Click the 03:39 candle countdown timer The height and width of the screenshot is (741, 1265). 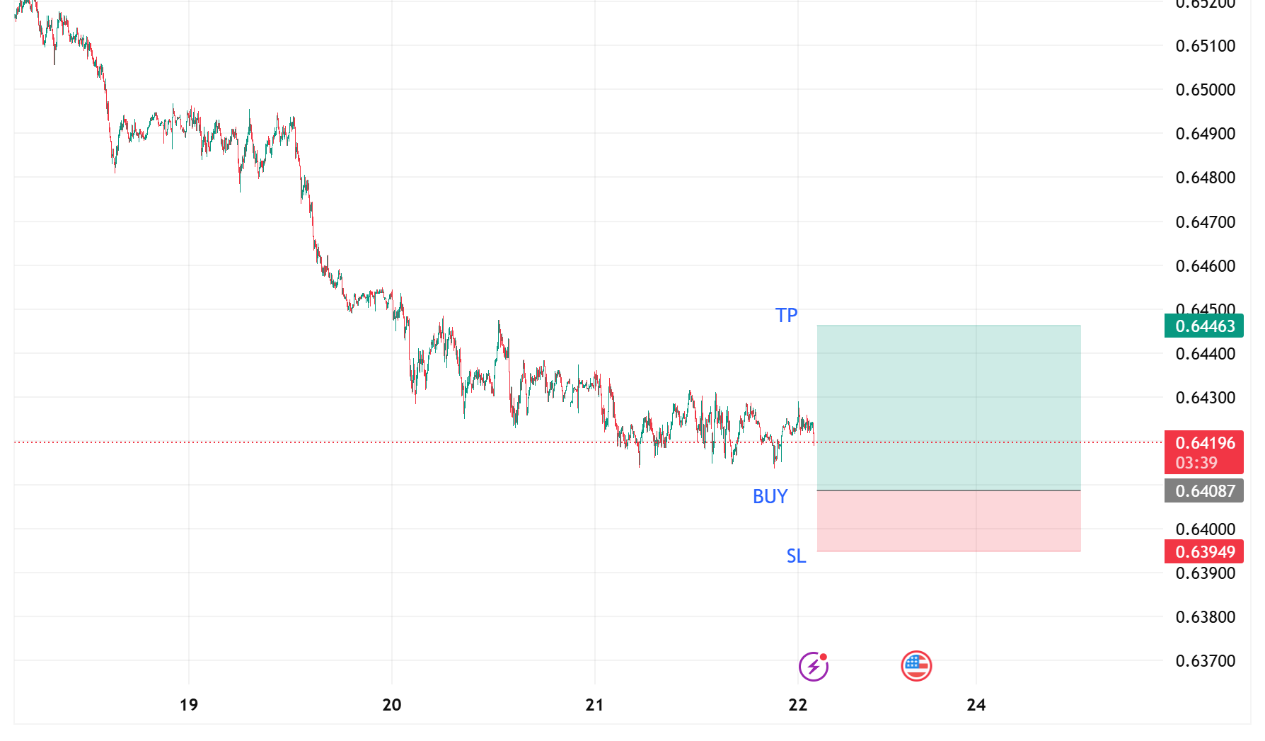tap(1196, 463)
